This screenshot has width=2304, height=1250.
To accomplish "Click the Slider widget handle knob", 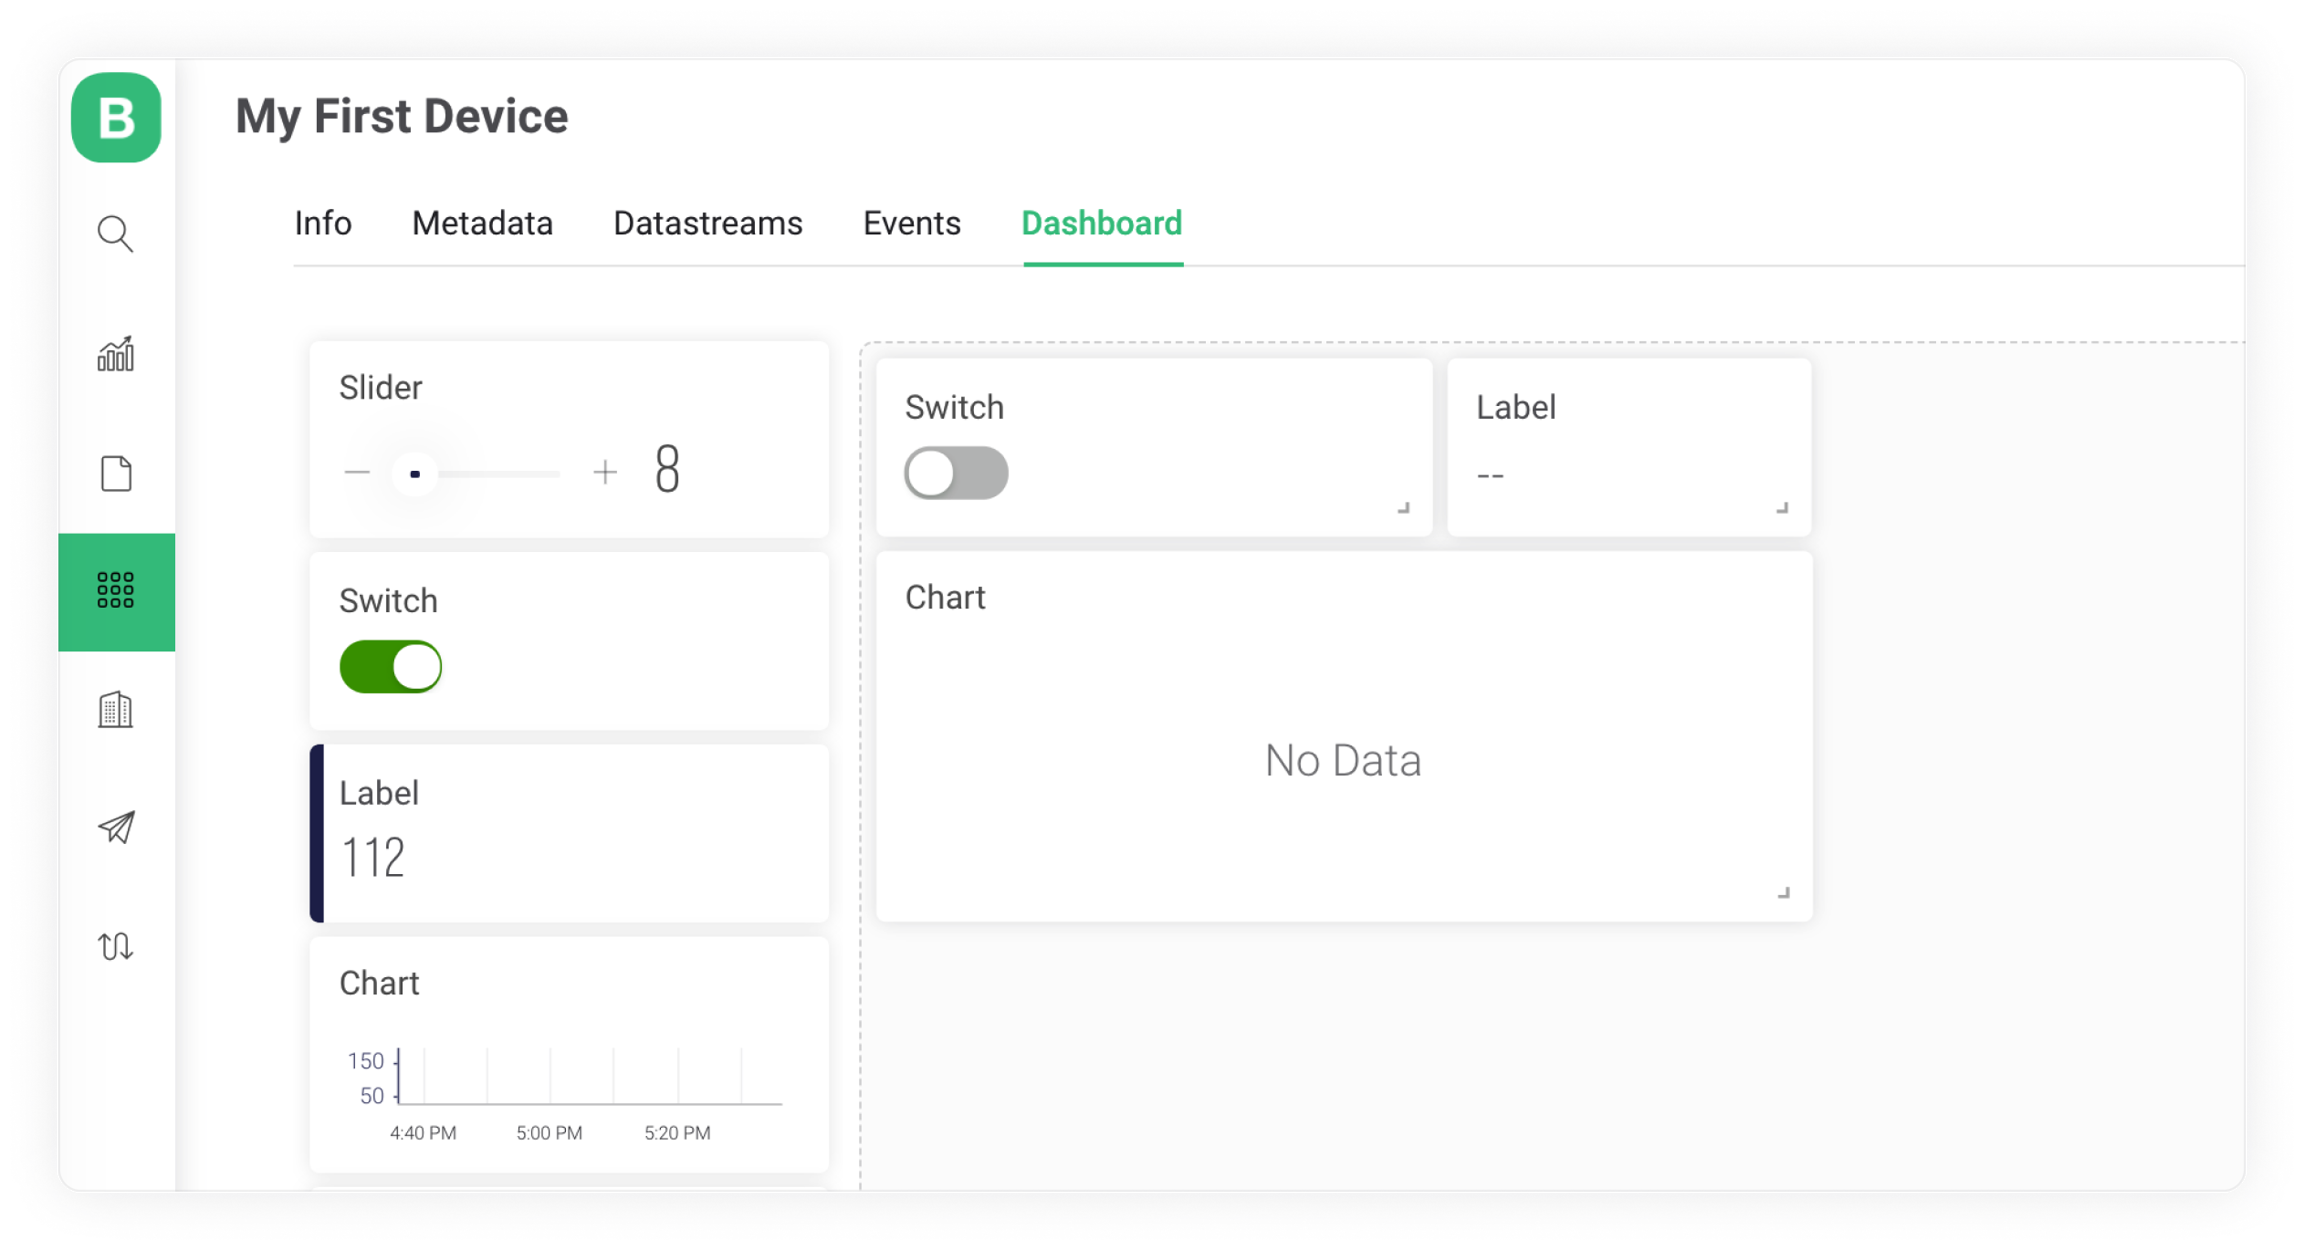I will click(x=415, y=474).
